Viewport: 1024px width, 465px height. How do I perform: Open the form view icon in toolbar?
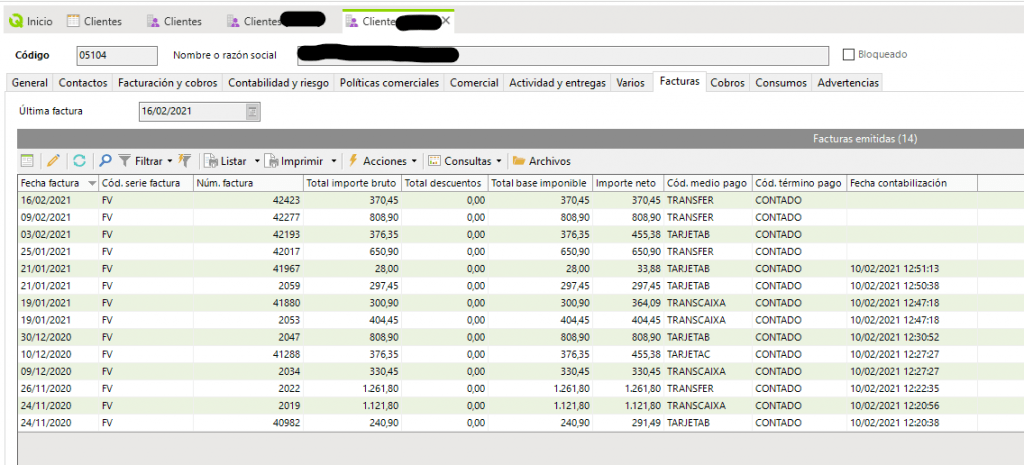click(x=27, y=161)
